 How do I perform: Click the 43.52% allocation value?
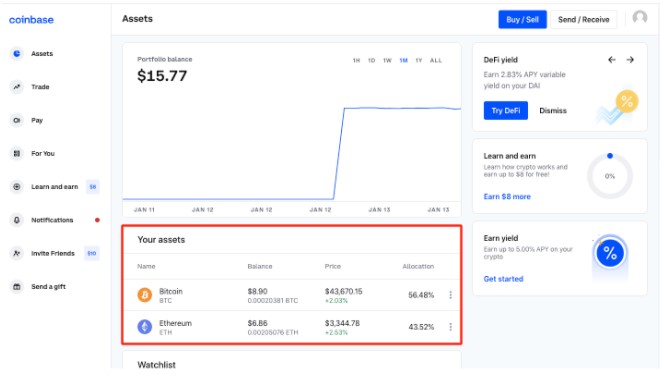(x=421, y=327)
